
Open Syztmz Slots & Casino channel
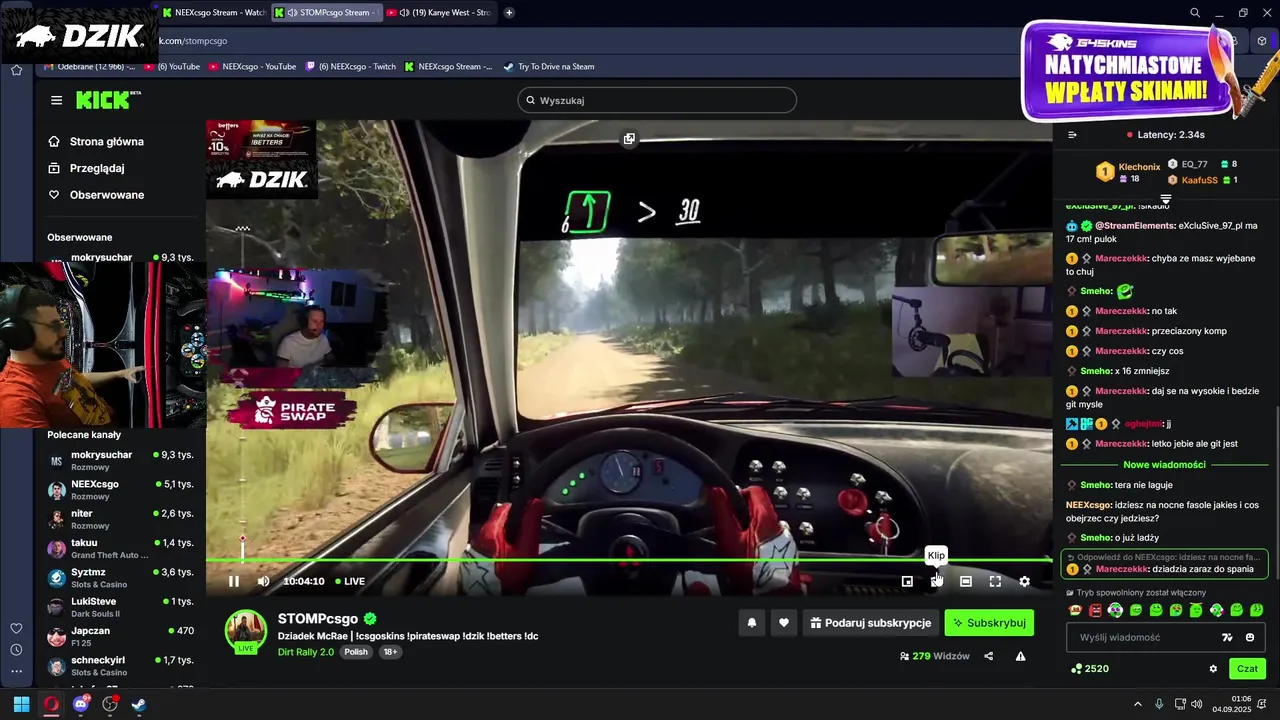click(x=120, y=578)
